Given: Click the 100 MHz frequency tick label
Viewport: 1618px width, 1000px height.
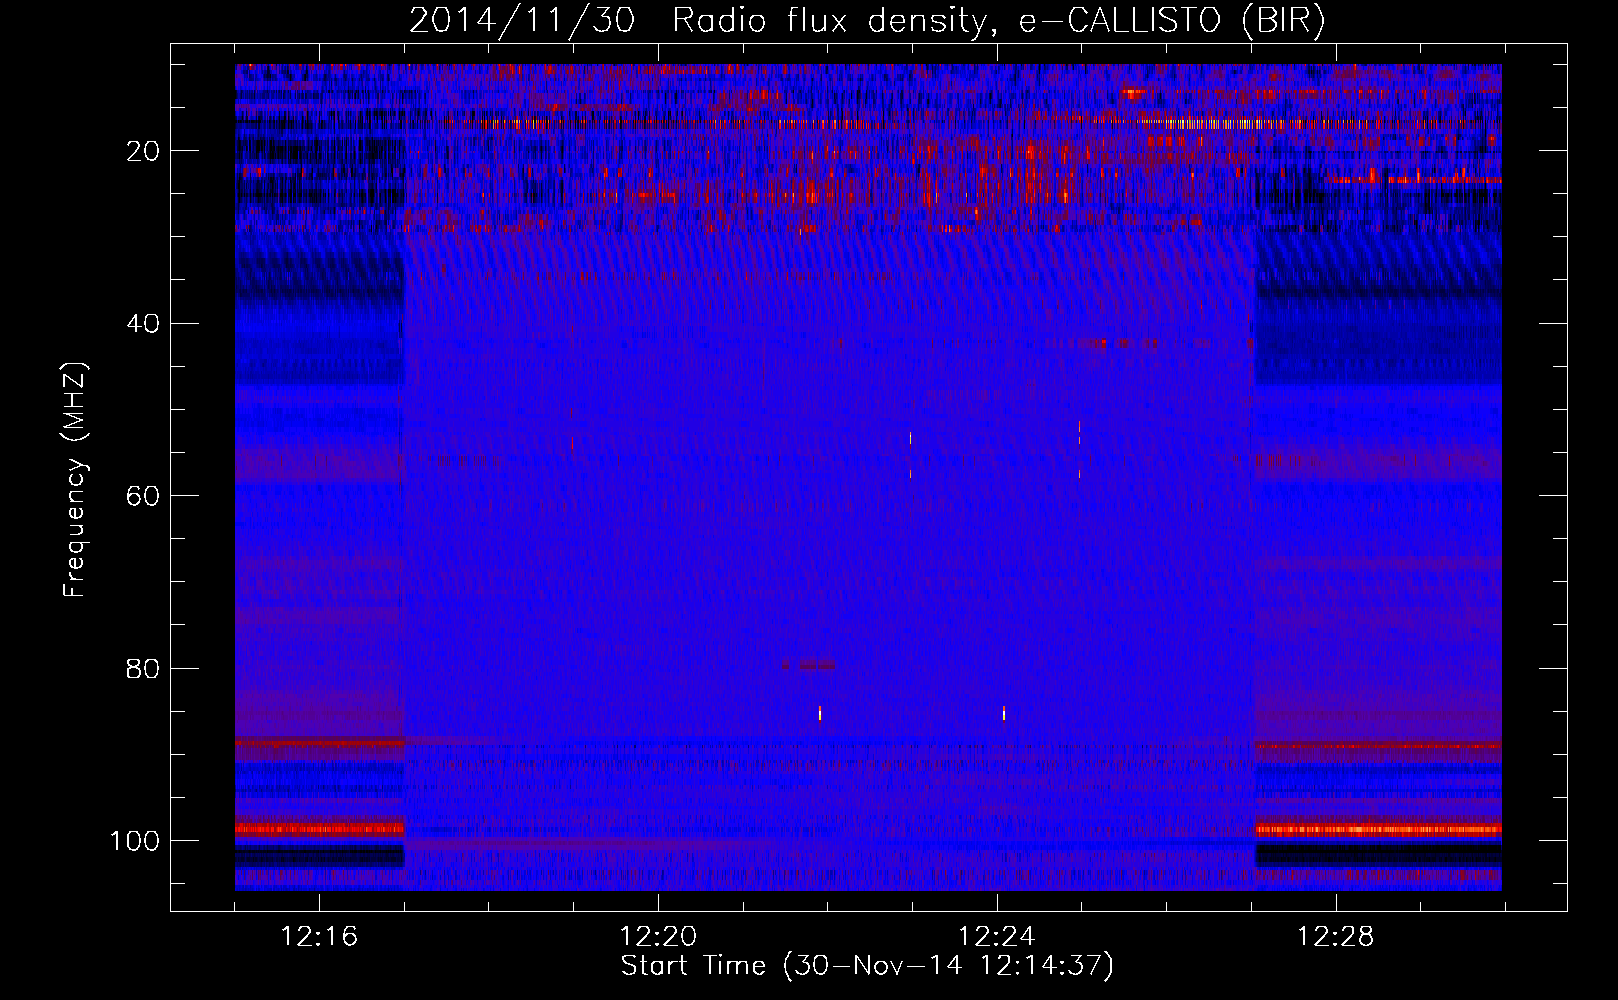Looking at the screenshot, I should 135,841.
